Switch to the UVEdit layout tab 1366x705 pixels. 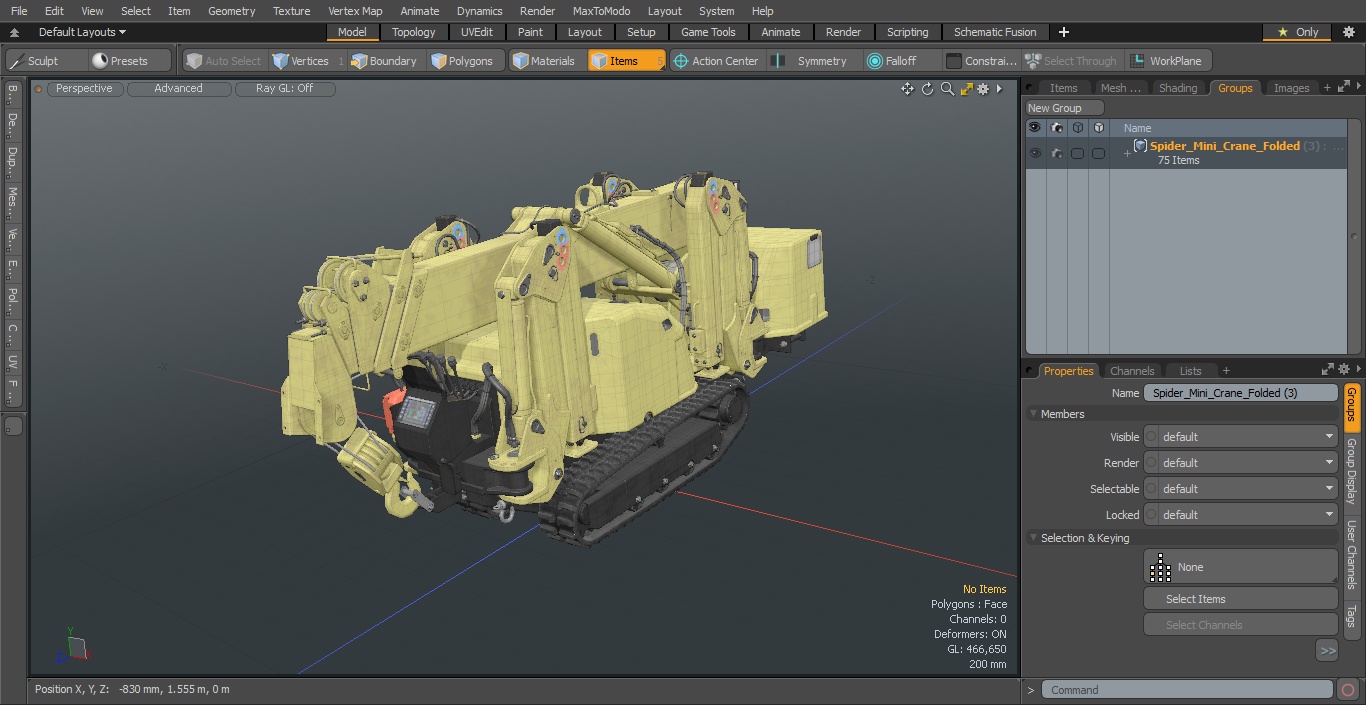coord(477,32)
